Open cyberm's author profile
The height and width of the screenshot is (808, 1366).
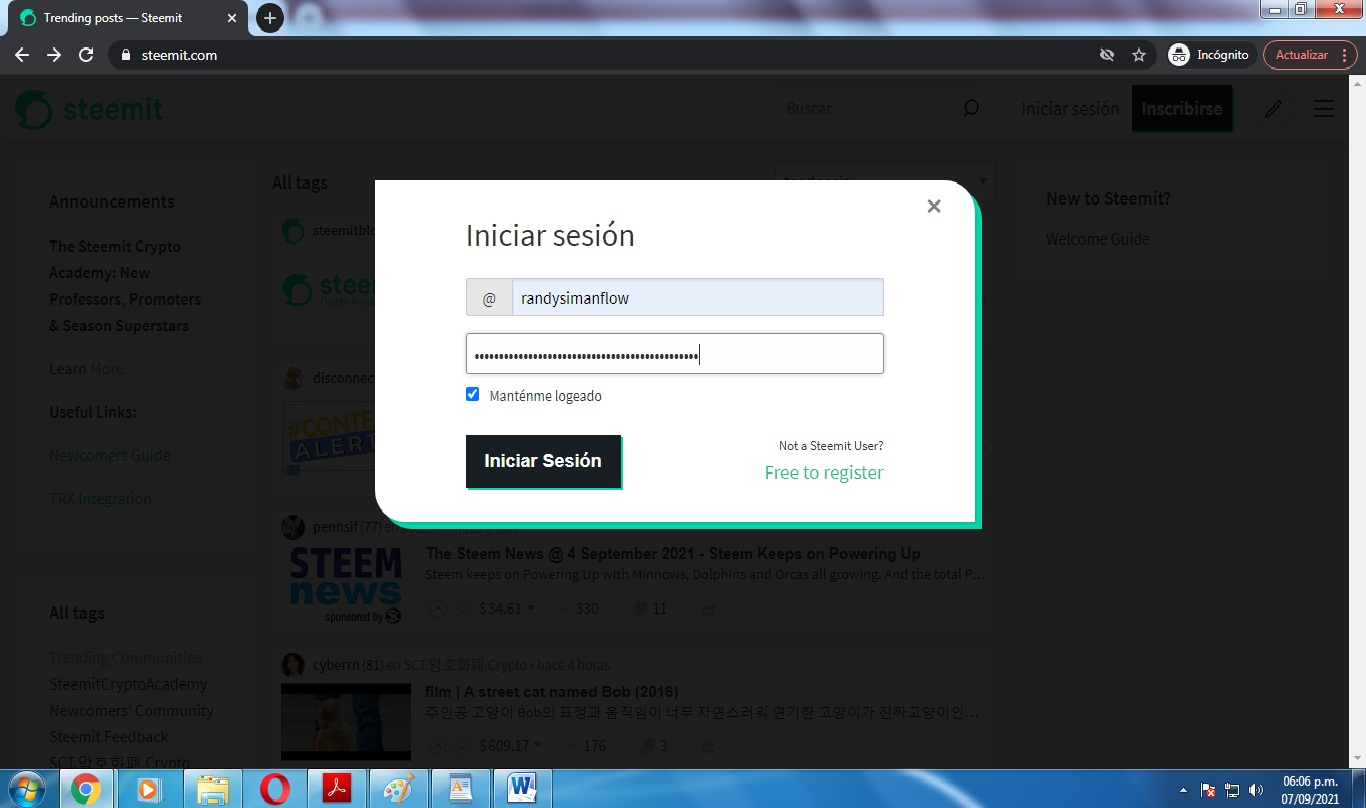[335, 665]
